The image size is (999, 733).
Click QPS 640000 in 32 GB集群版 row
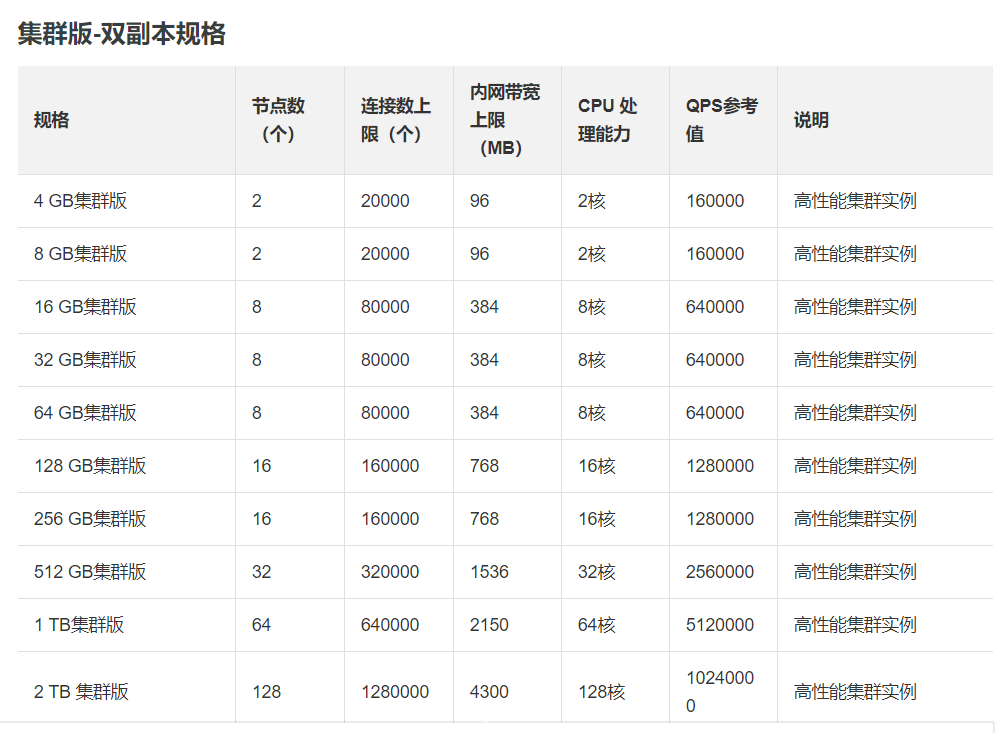coord(715,359)
